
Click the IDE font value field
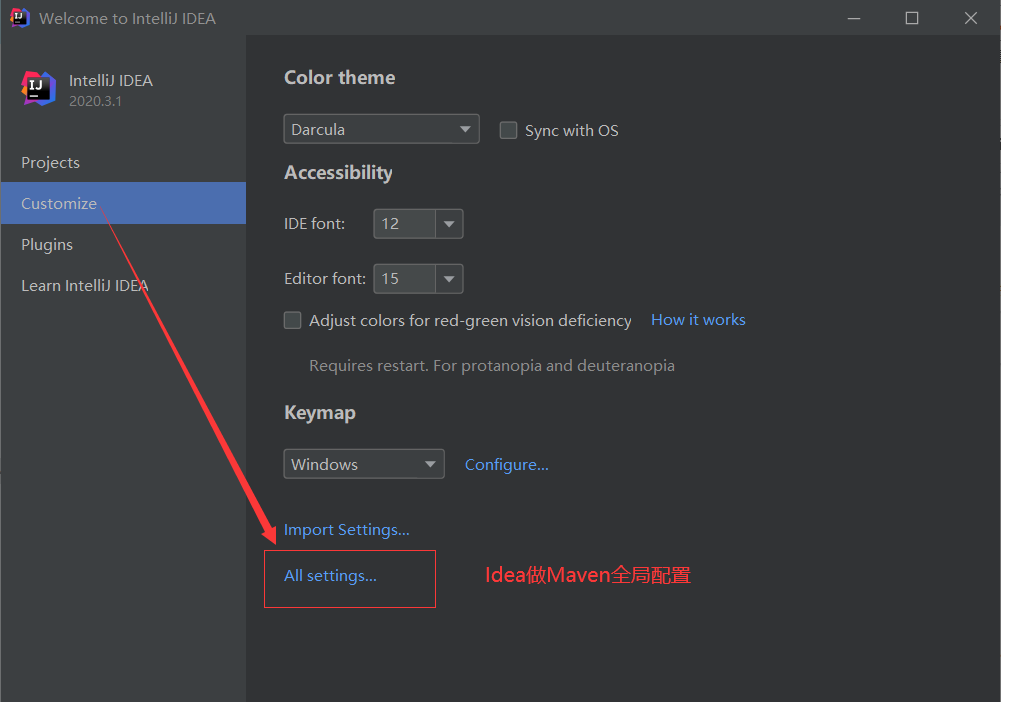click(x=403, y=224)
